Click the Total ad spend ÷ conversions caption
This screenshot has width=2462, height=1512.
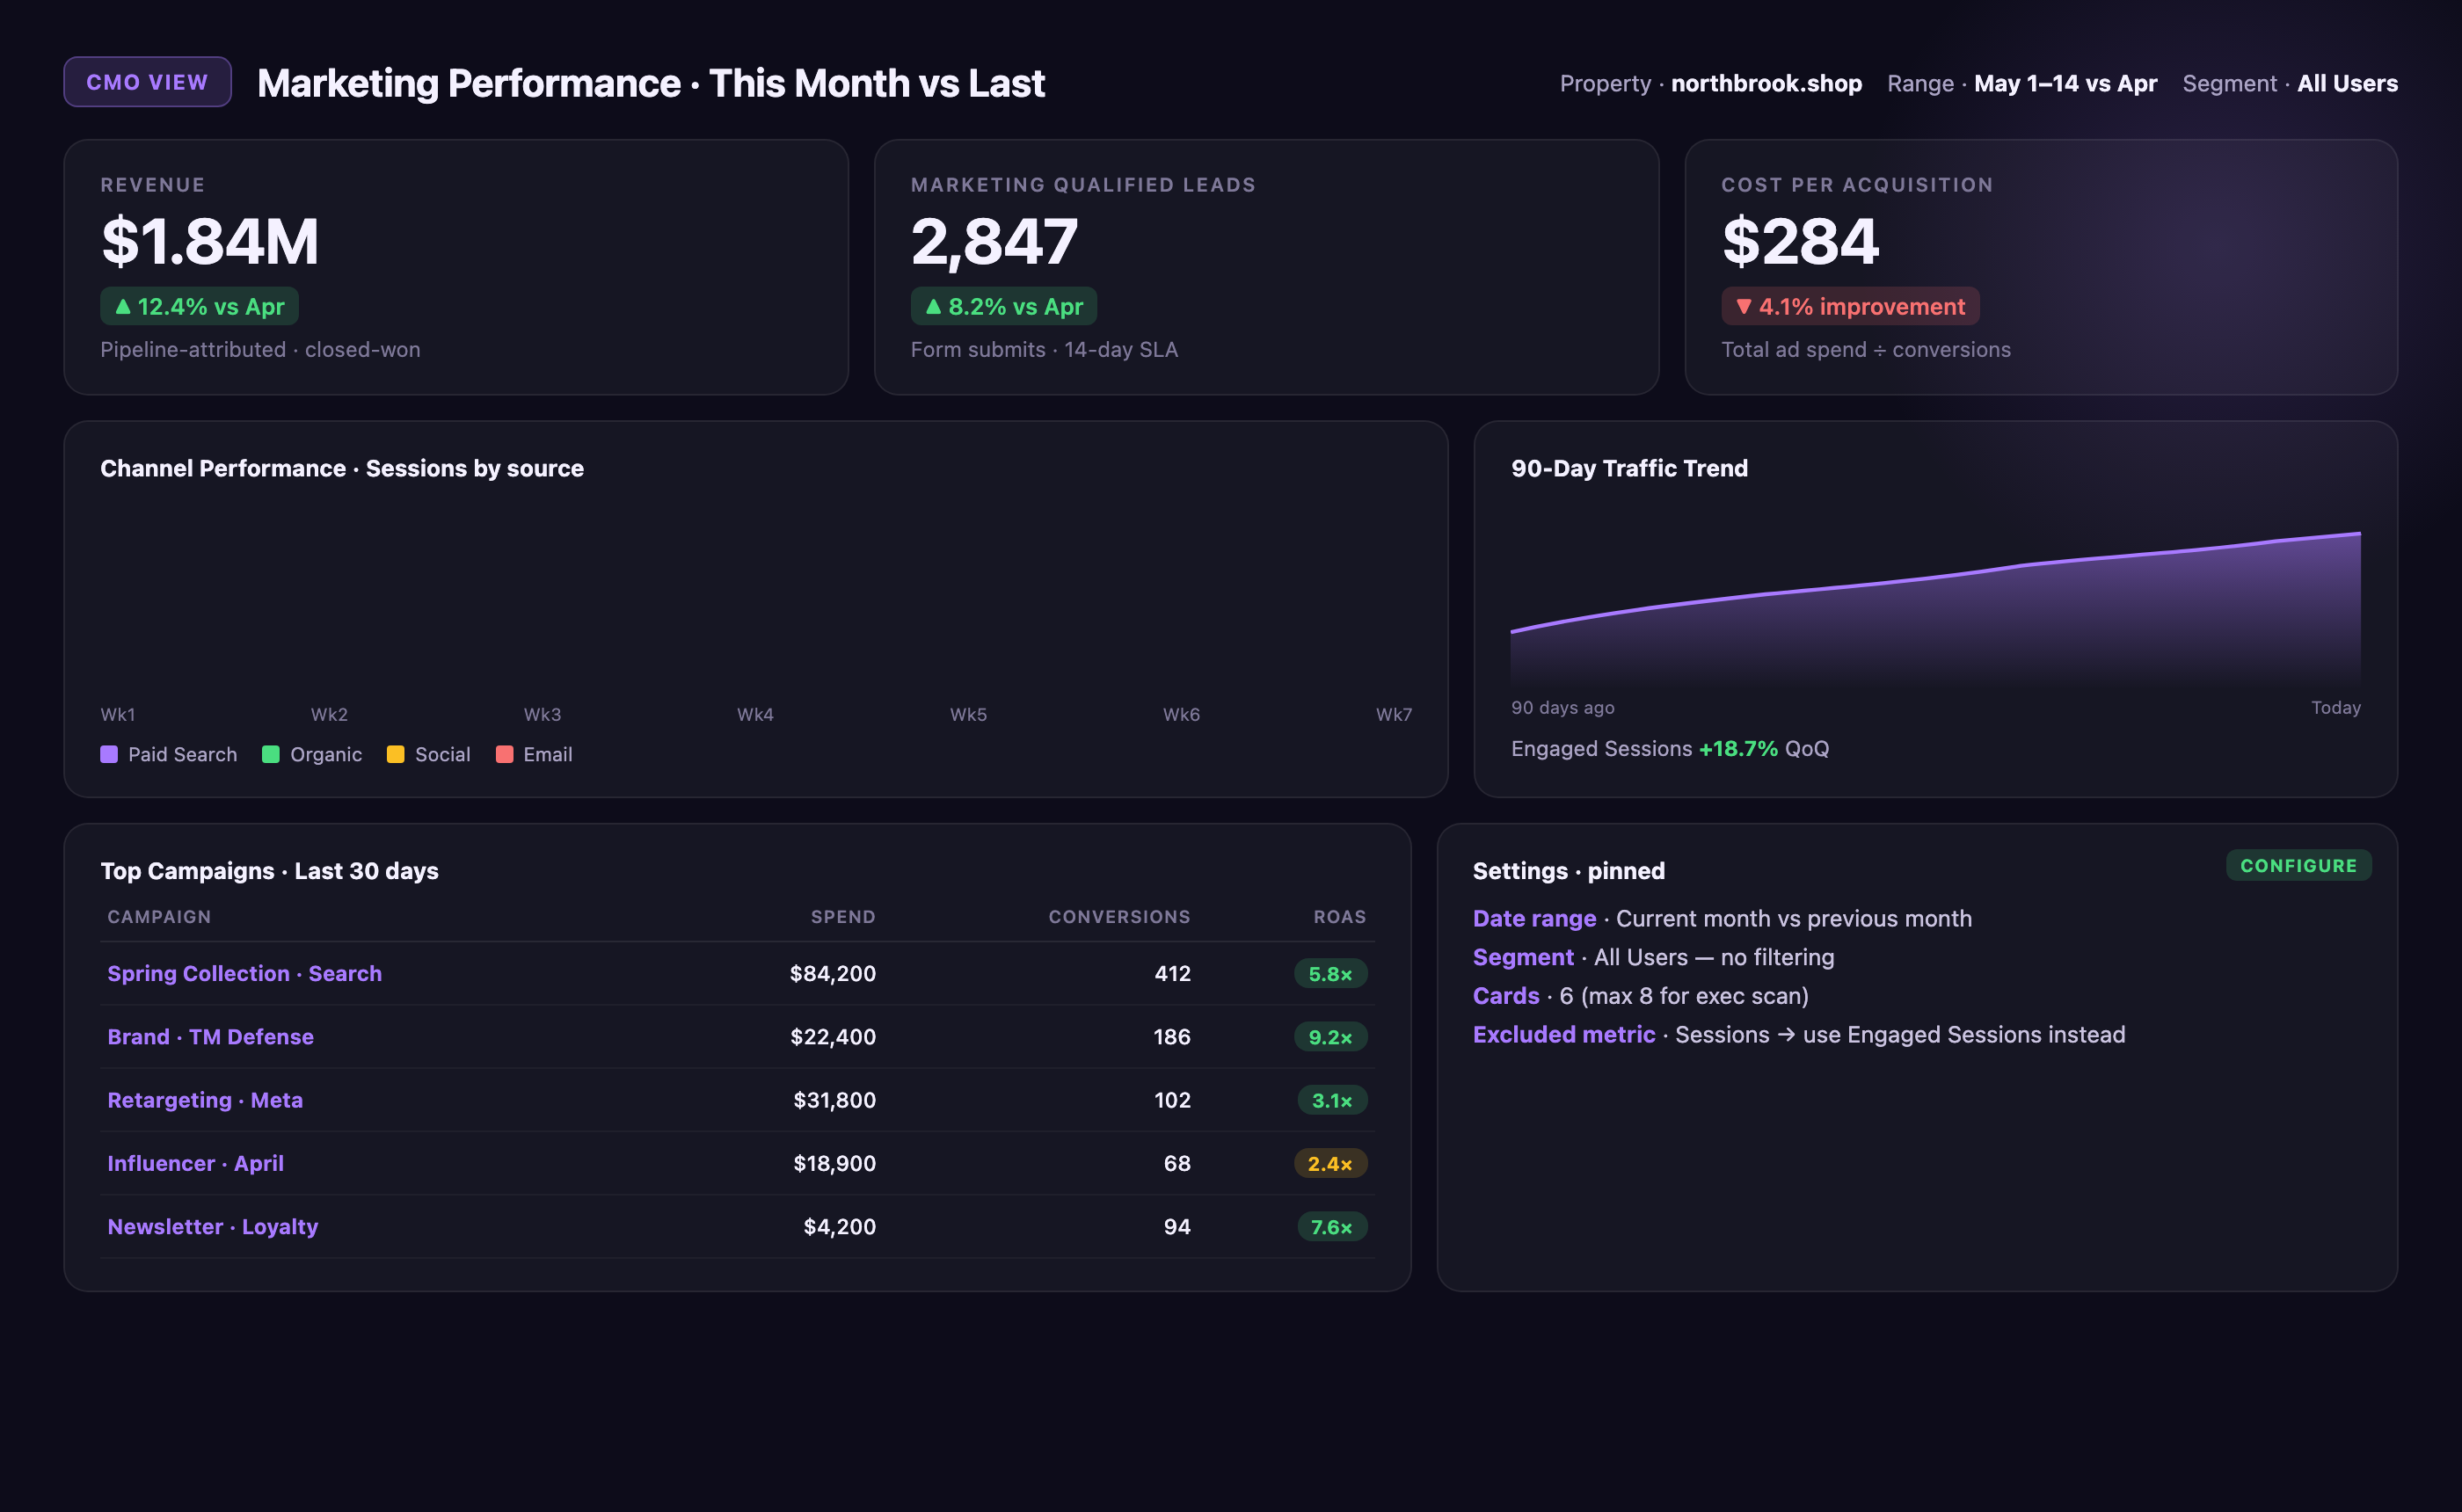1865,349
